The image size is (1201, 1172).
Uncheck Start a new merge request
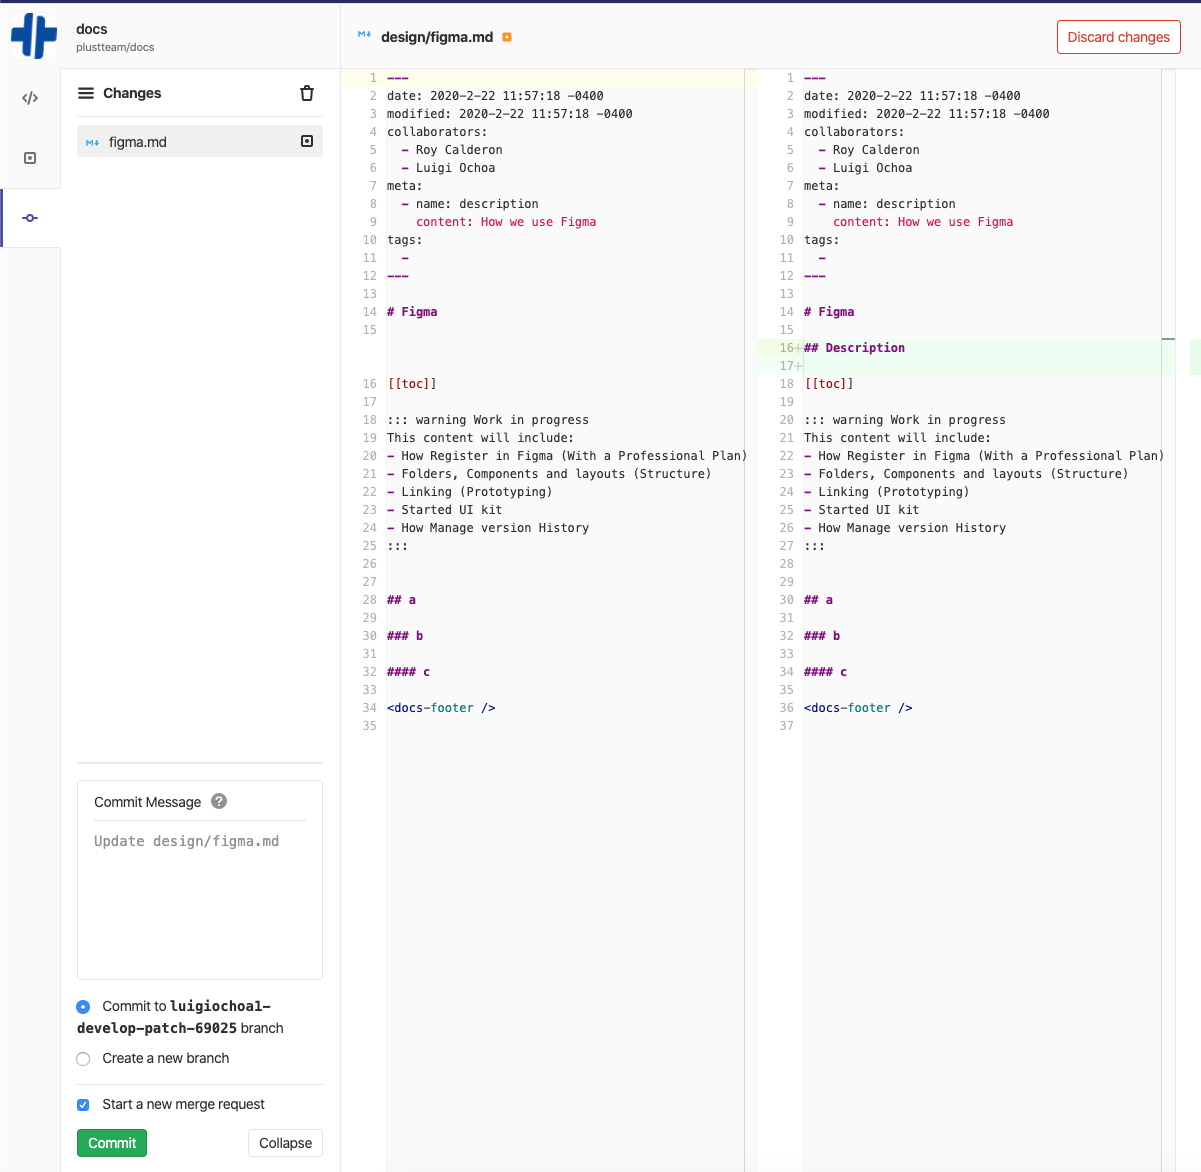(83, 1105)
